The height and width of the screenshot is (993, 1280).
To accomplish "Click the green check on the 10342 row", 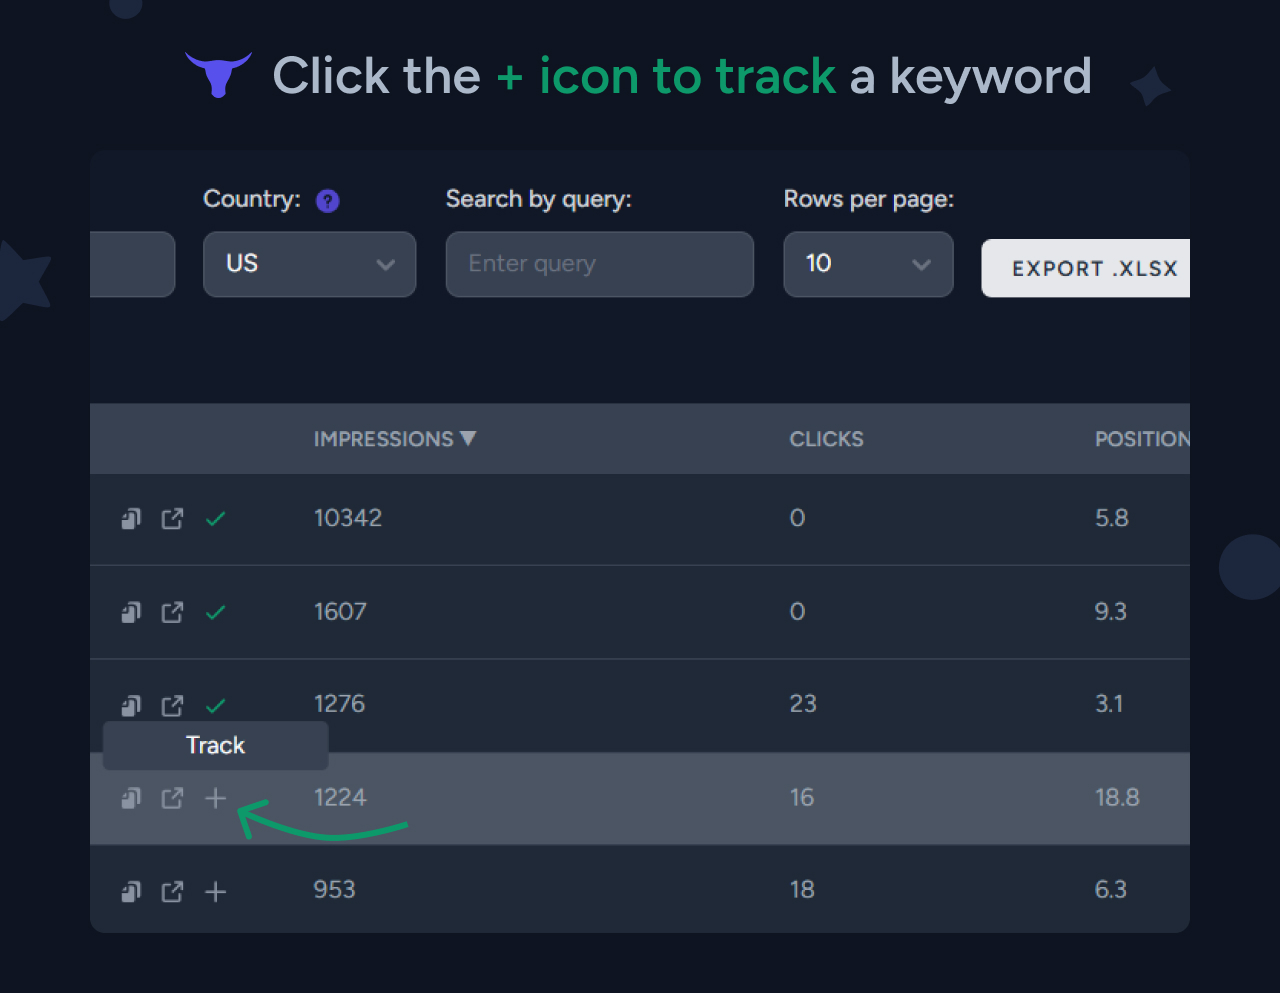I will point(215,518).
